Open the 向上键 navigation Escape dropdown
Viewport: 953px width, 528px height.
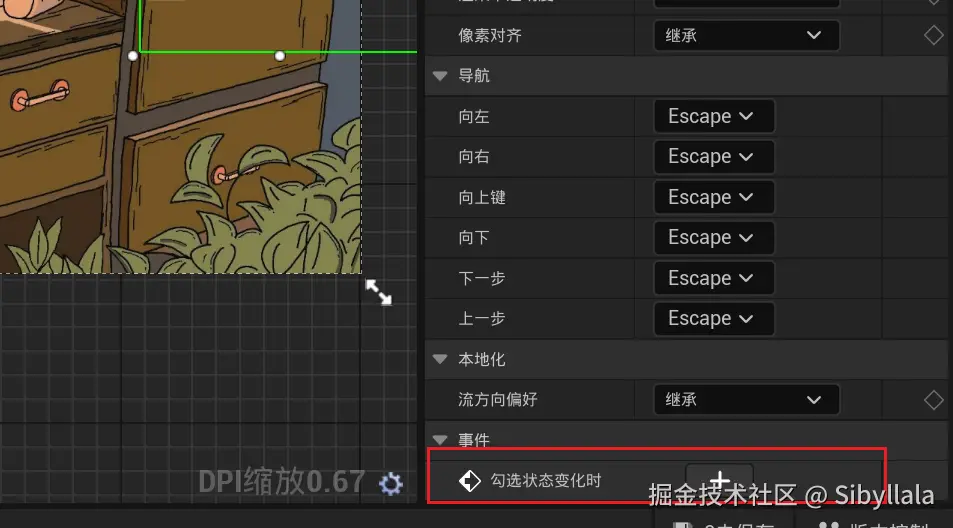click(714, 197)
